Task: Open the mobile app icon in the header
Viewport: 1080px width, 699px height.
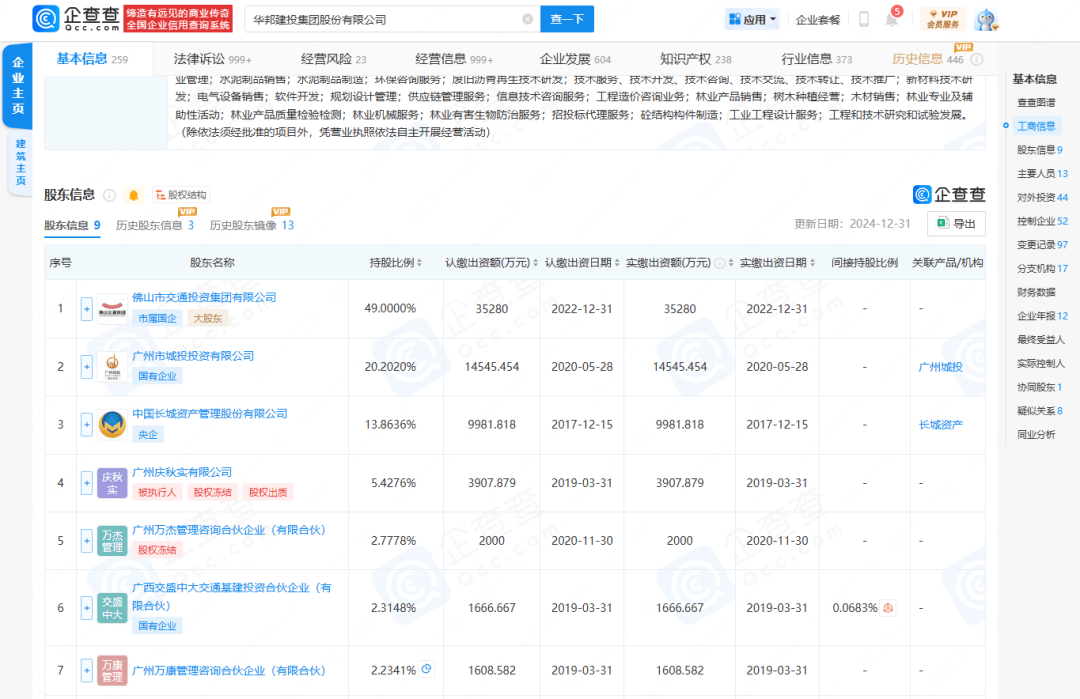Action: [x=864, y=19]
